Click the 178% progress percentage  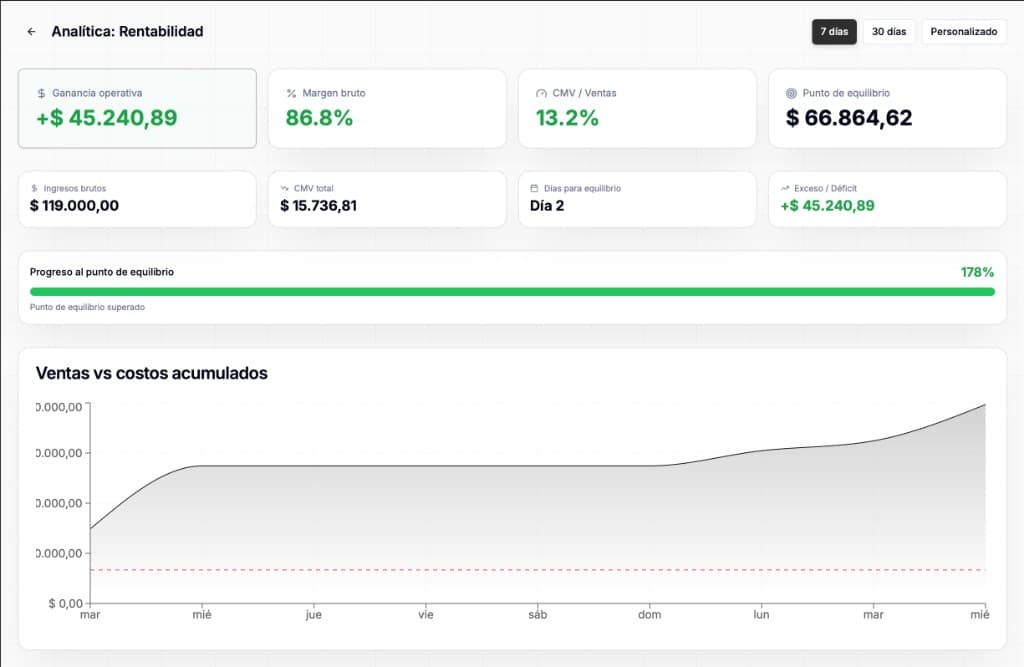click(977, 272)
